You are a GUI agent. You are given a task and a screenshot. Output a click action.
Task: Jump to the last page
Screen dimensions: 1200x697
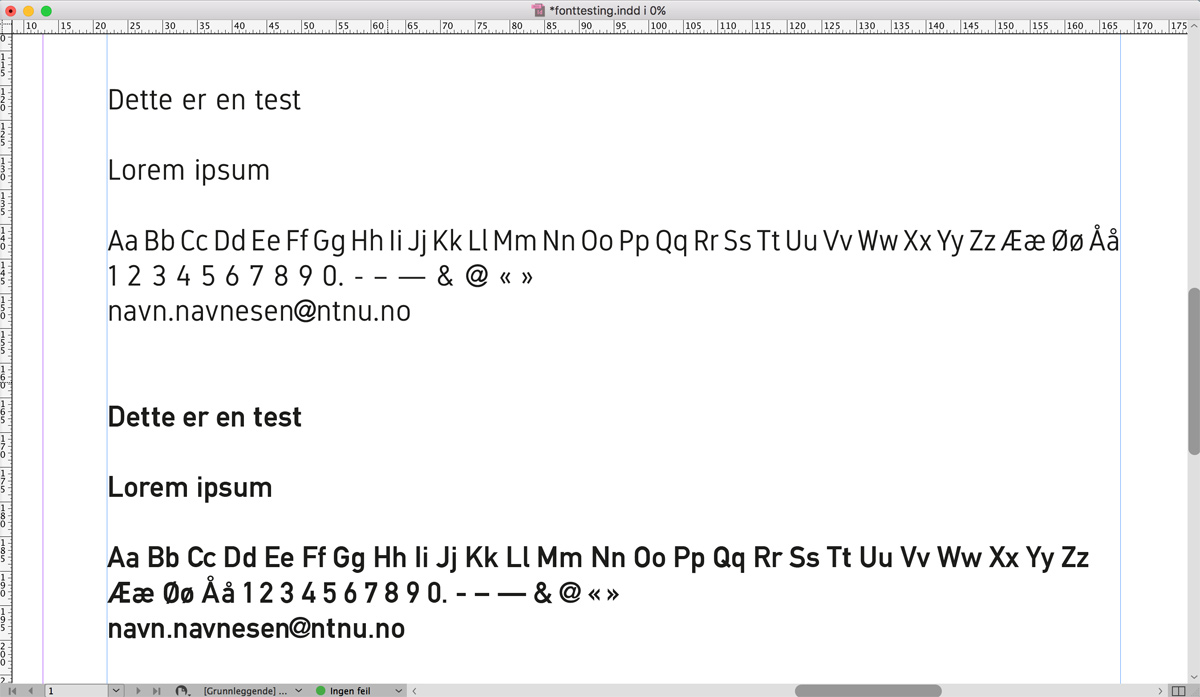pyautogui.click(x=156, y=691)
